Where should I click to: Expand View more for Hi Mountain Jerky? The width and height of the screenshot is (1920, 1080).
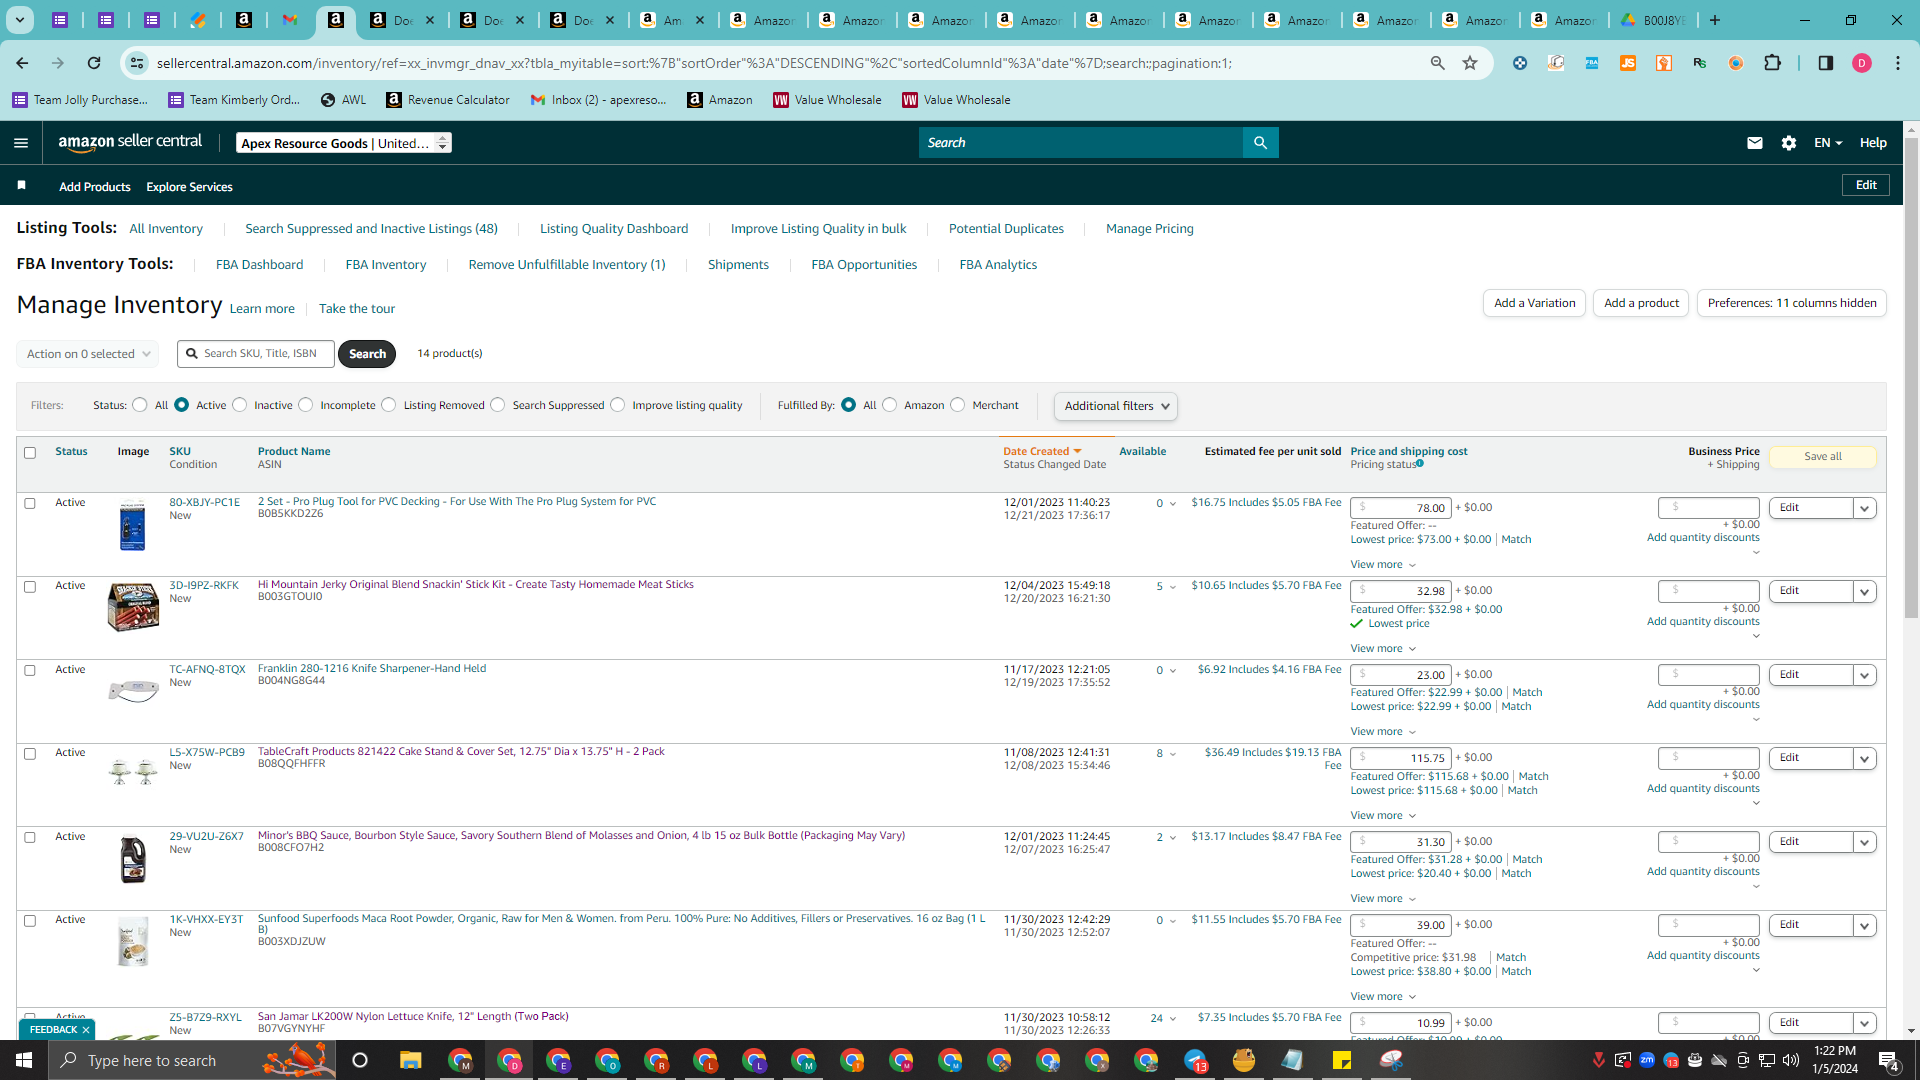(1383, 649)
